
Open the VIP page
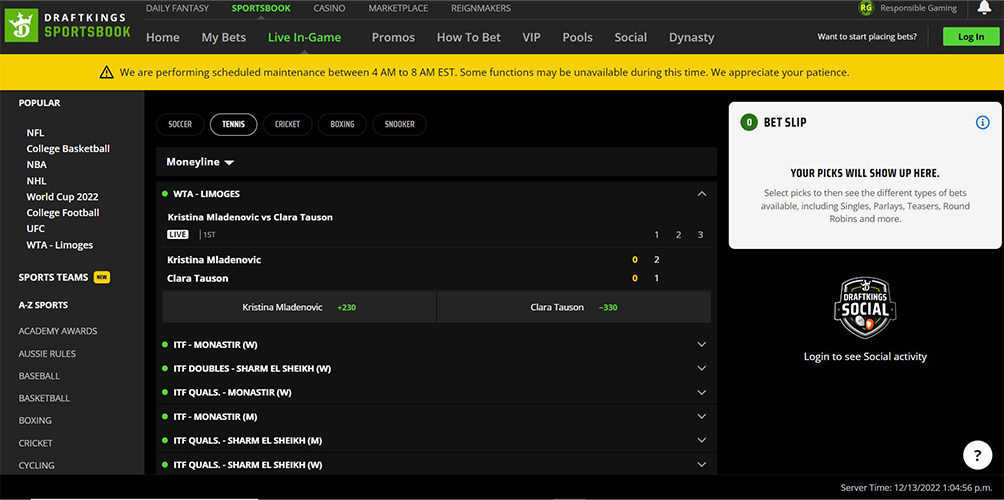(x=531, y=37)
